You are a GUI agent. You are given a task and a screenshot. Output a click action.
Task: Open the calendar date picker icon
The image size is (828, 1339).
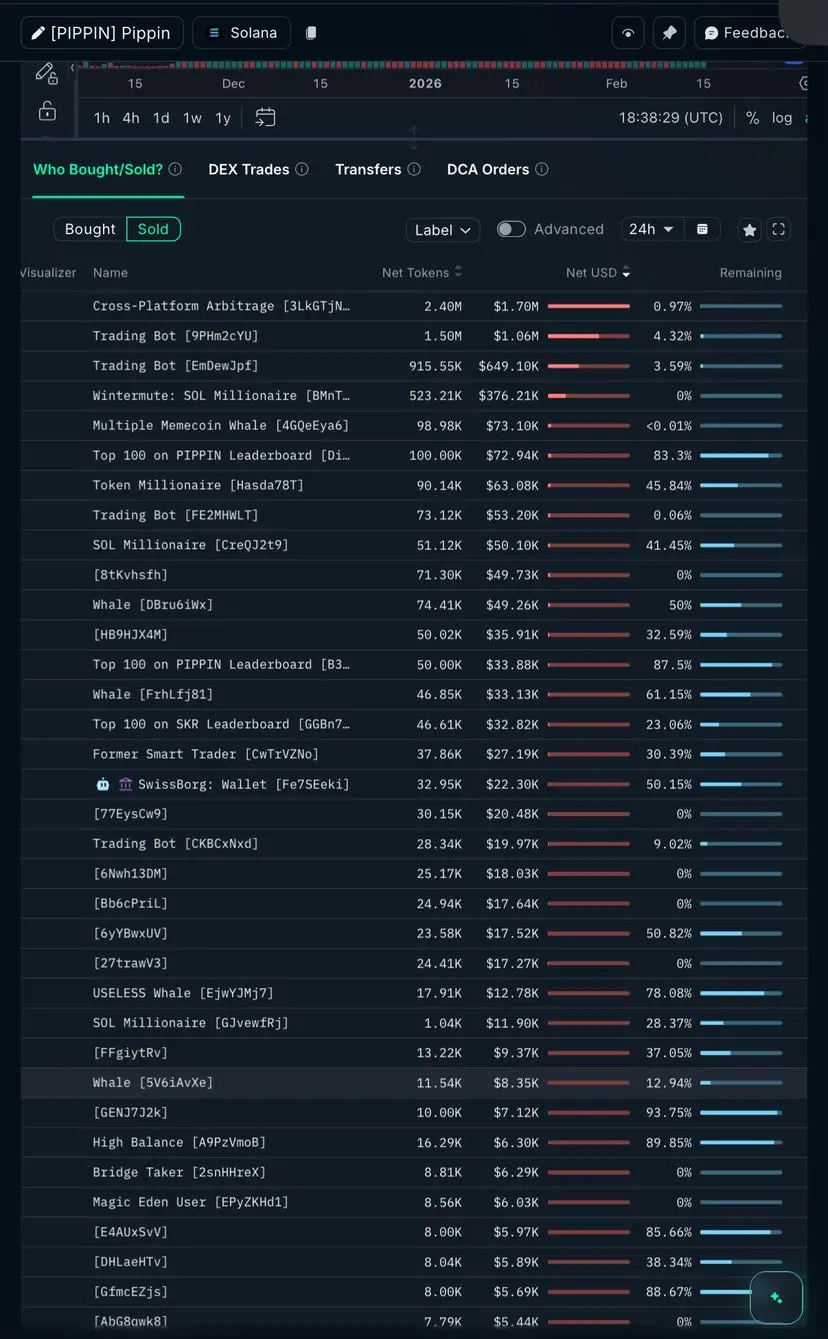(x=702, y=229)
